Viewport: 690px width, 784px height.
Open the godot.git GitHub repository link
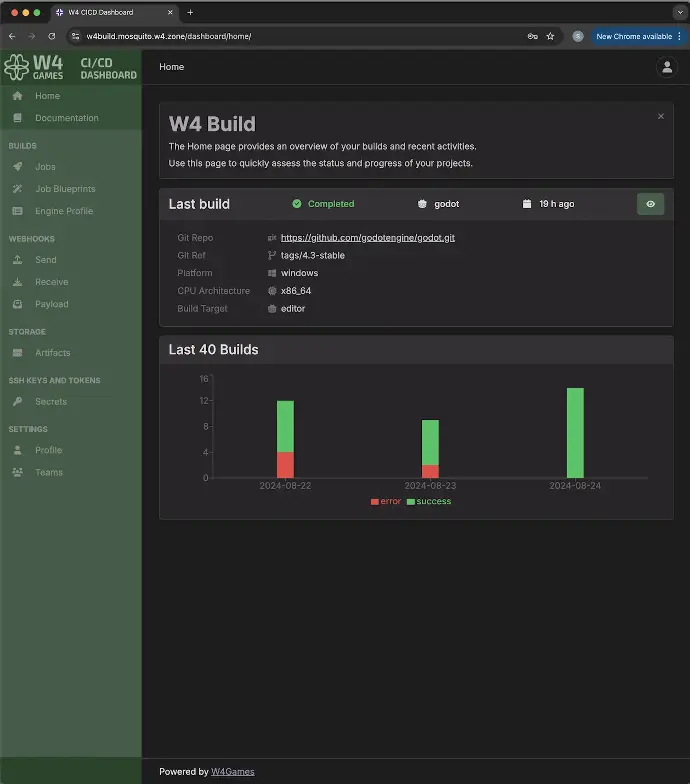click(x=368, y=238)
